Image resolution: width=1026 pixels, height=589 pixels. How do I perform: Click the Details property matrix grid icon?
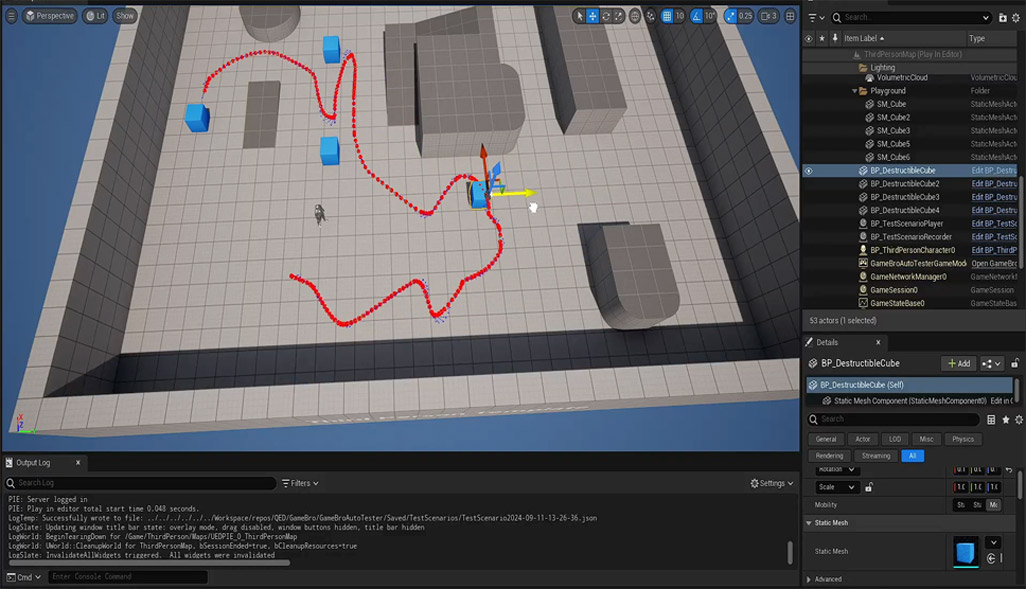991,419
